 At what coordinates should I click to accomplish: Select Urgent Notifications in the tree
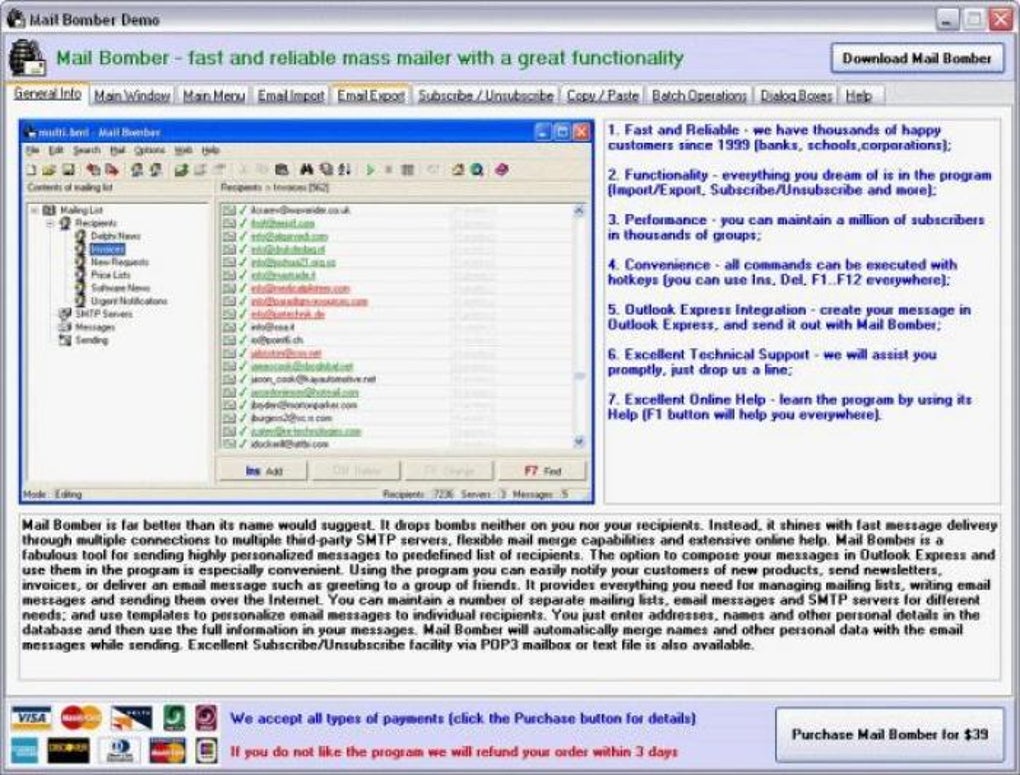(x=129, y=301)
